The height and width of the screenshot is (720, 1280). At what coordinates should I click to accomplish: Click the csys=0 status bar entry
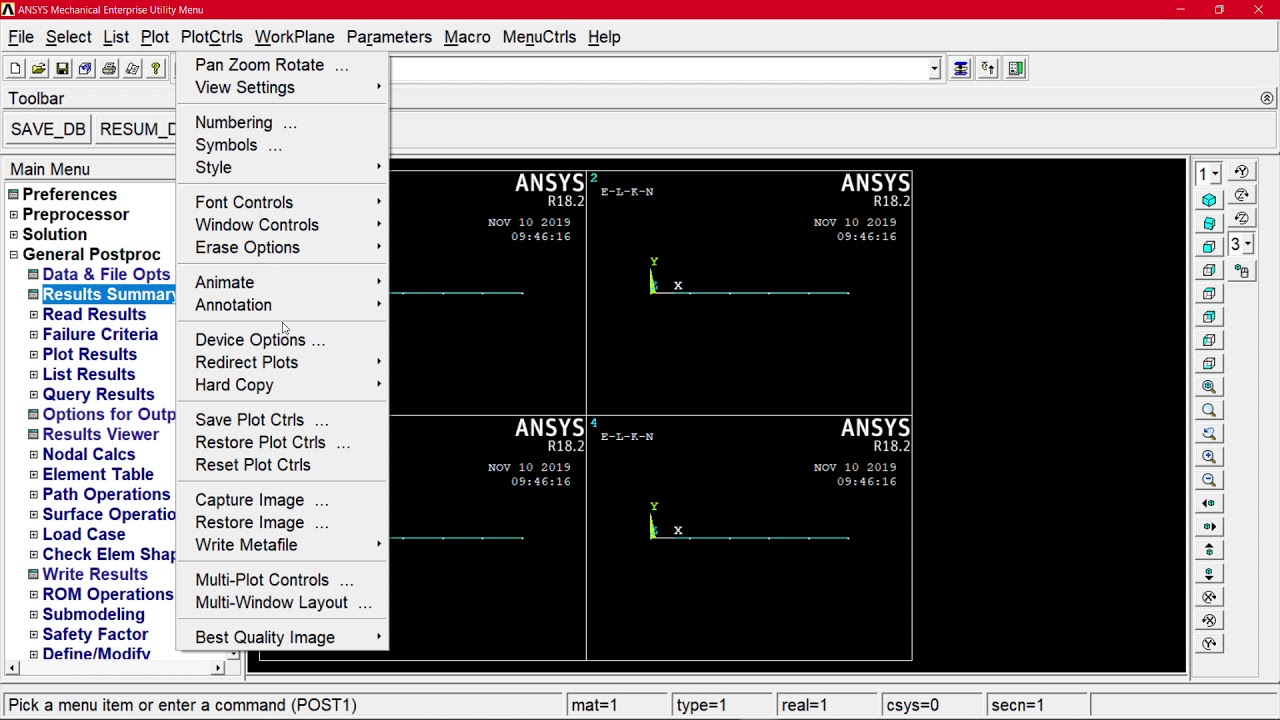(x=931, y=705)
